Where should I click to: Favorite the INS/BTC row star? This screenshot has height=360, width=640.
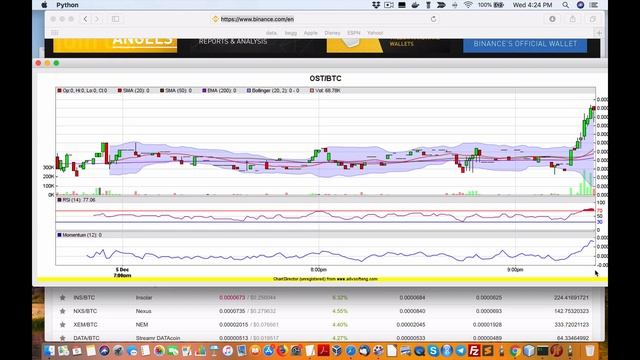(x=62, y=298)
